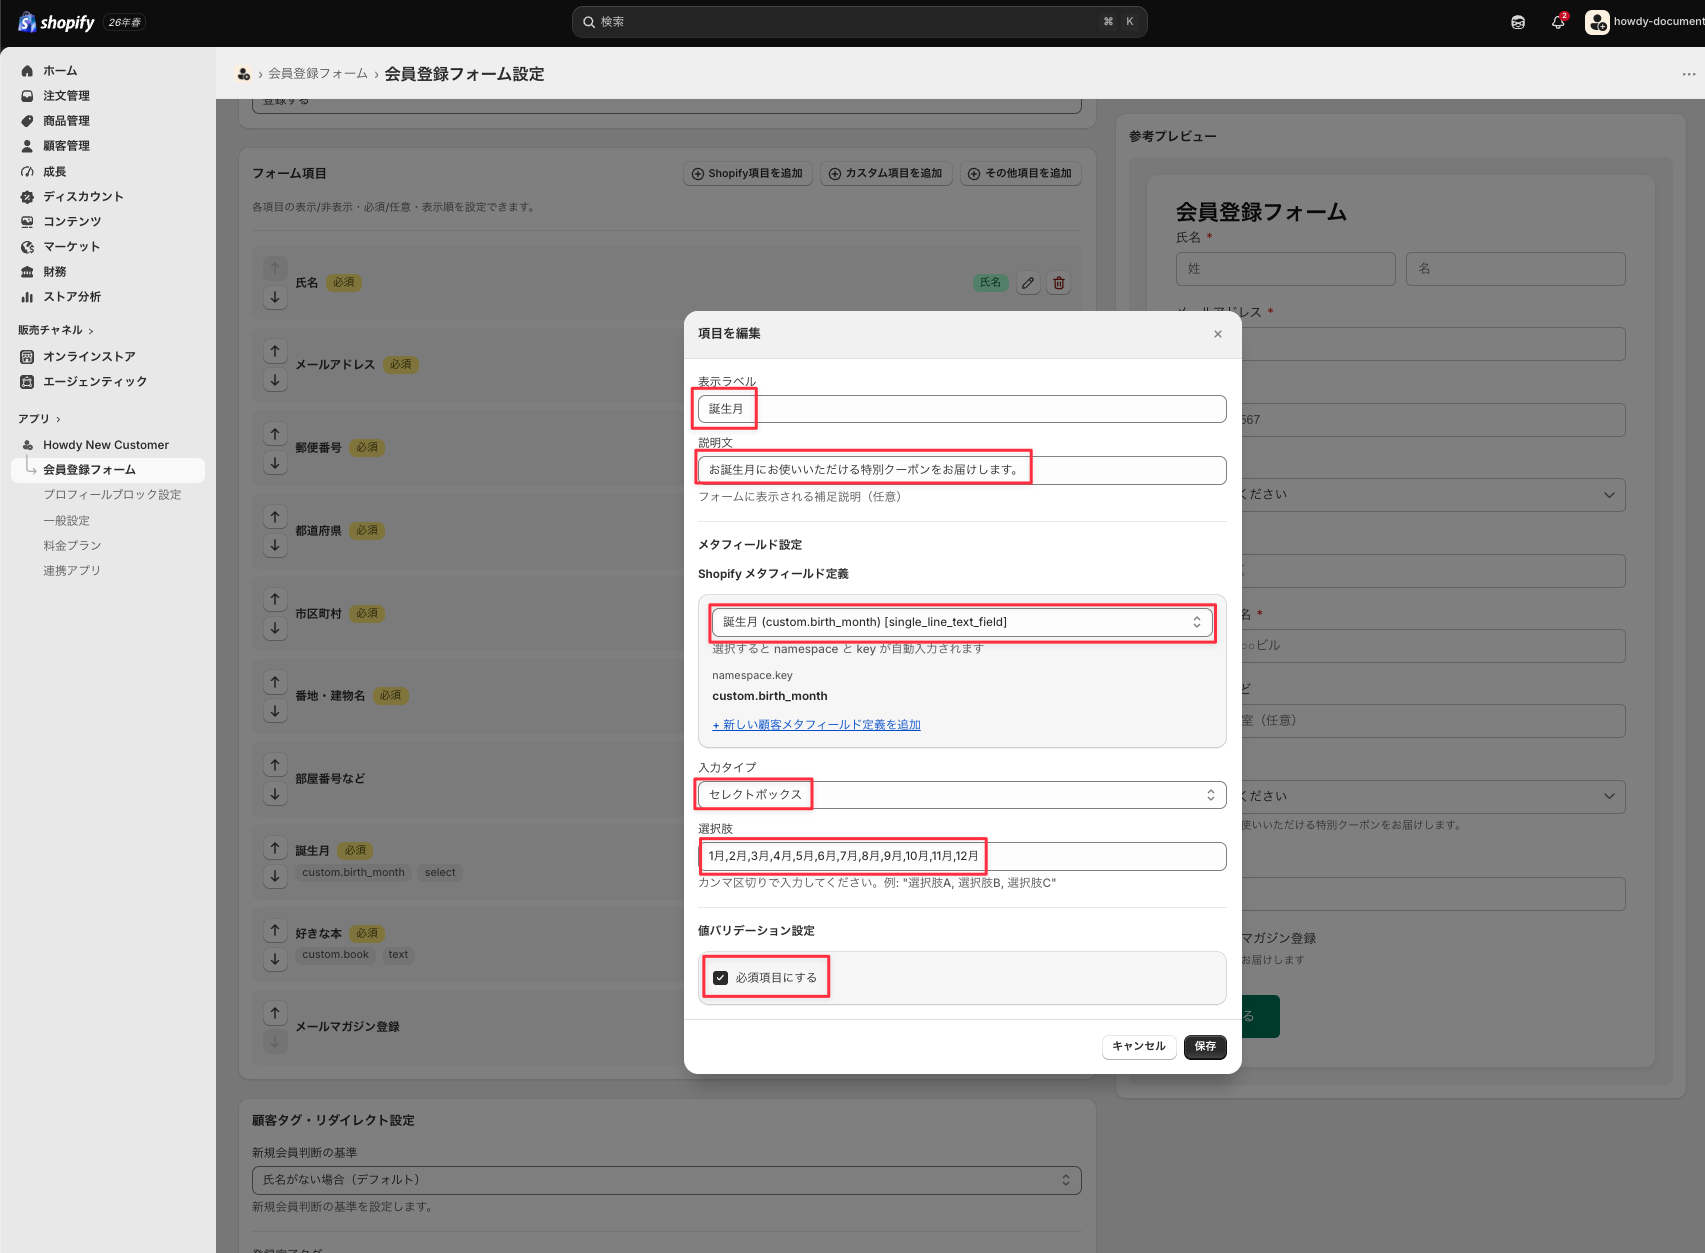Open 注文管理 in the sidebar
Screen dimensions: 1705x1253
click(66, 96)
